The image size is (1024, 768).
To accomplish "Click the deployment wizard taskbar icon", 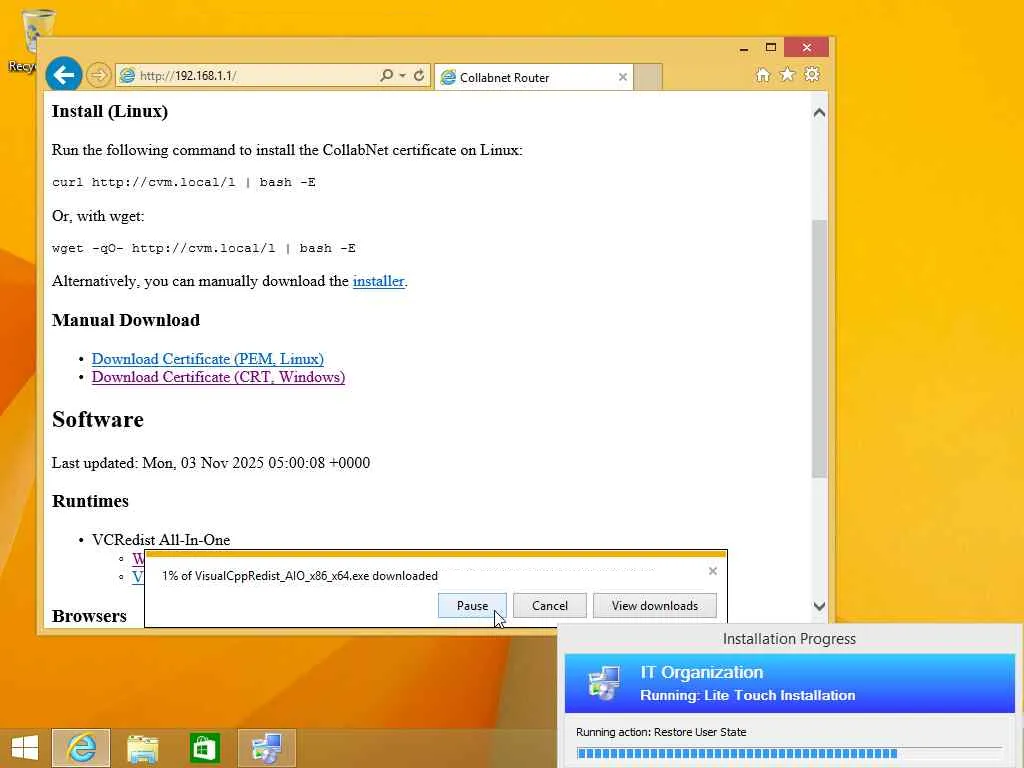I will click(266, 748).
